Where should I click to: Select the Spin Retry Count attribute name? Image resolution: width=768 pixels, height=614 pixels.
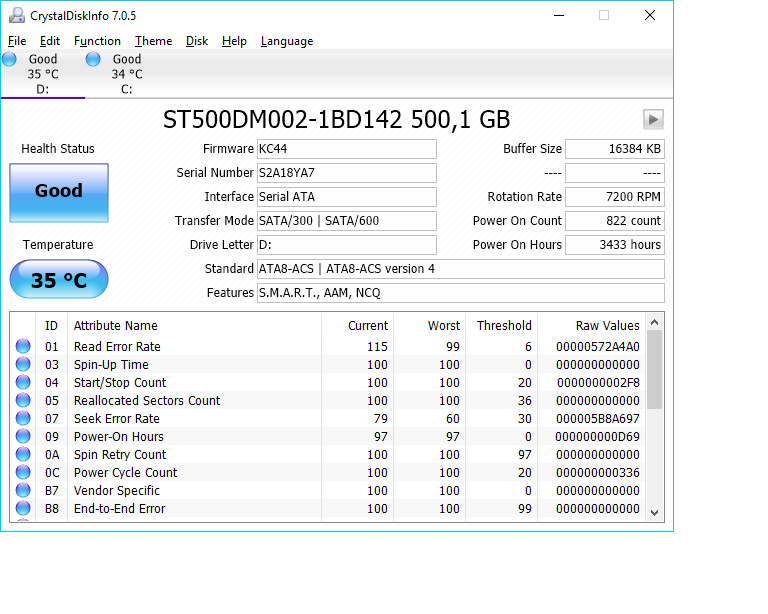click(120, 455)
